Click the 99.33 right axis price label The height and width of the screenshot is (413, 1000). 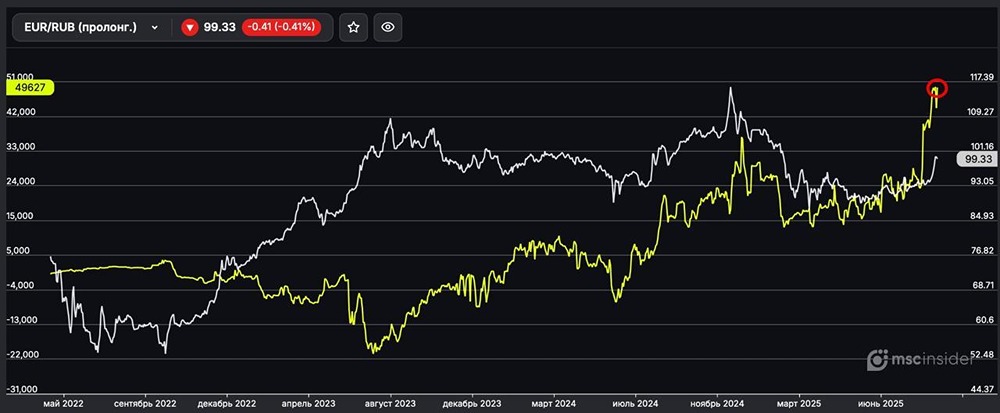976,159
